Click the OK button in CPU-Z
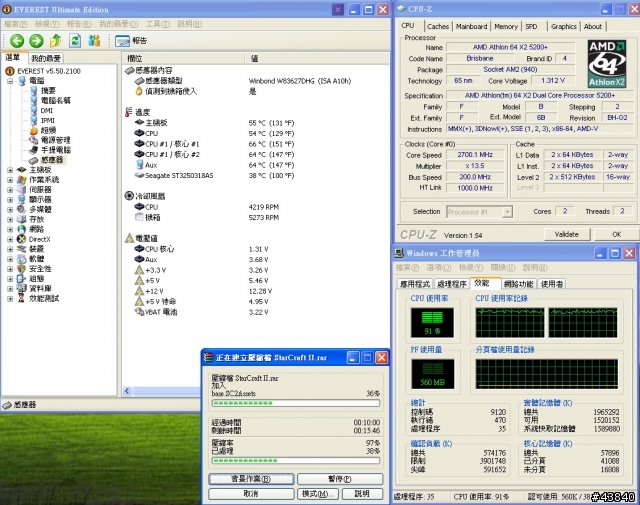 pyautogui.click(x=616, y=234)
